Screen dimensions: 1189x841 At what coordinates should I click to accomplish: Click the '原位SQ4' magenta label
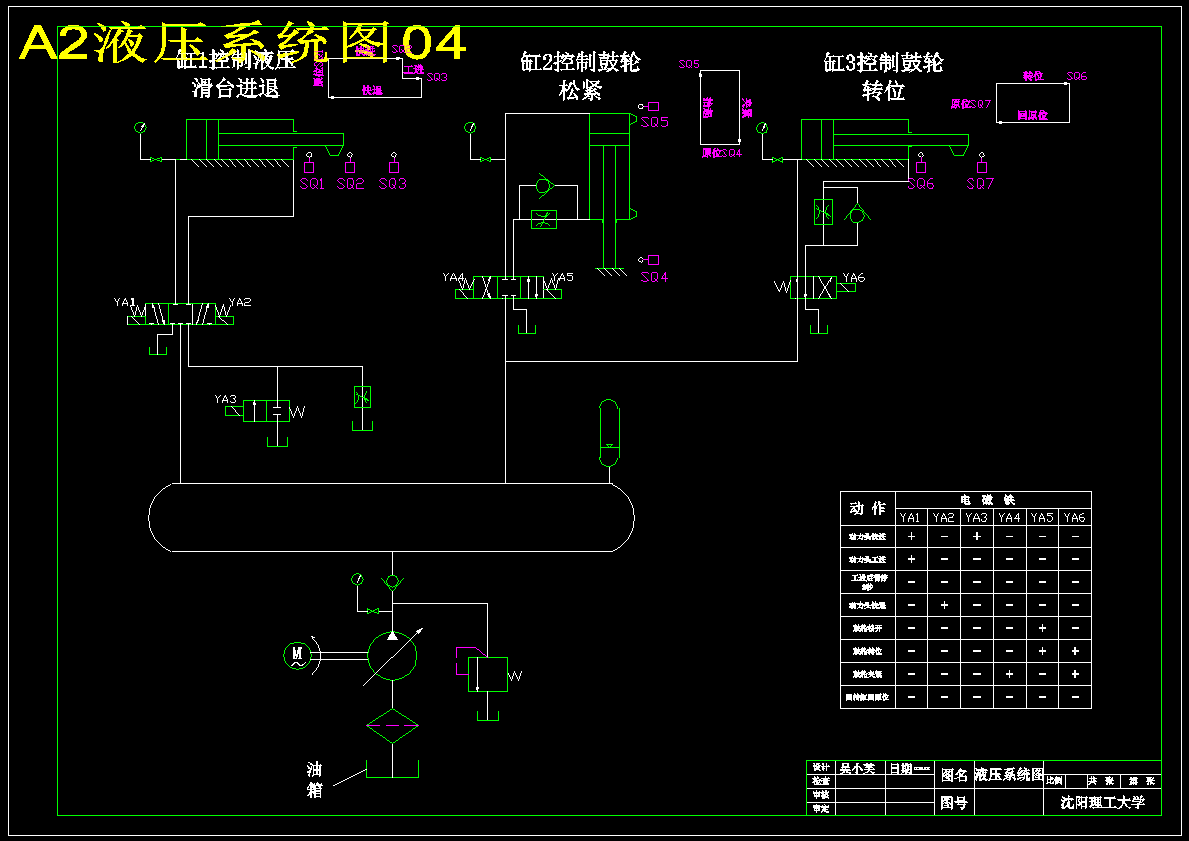[x=721, y=152]
